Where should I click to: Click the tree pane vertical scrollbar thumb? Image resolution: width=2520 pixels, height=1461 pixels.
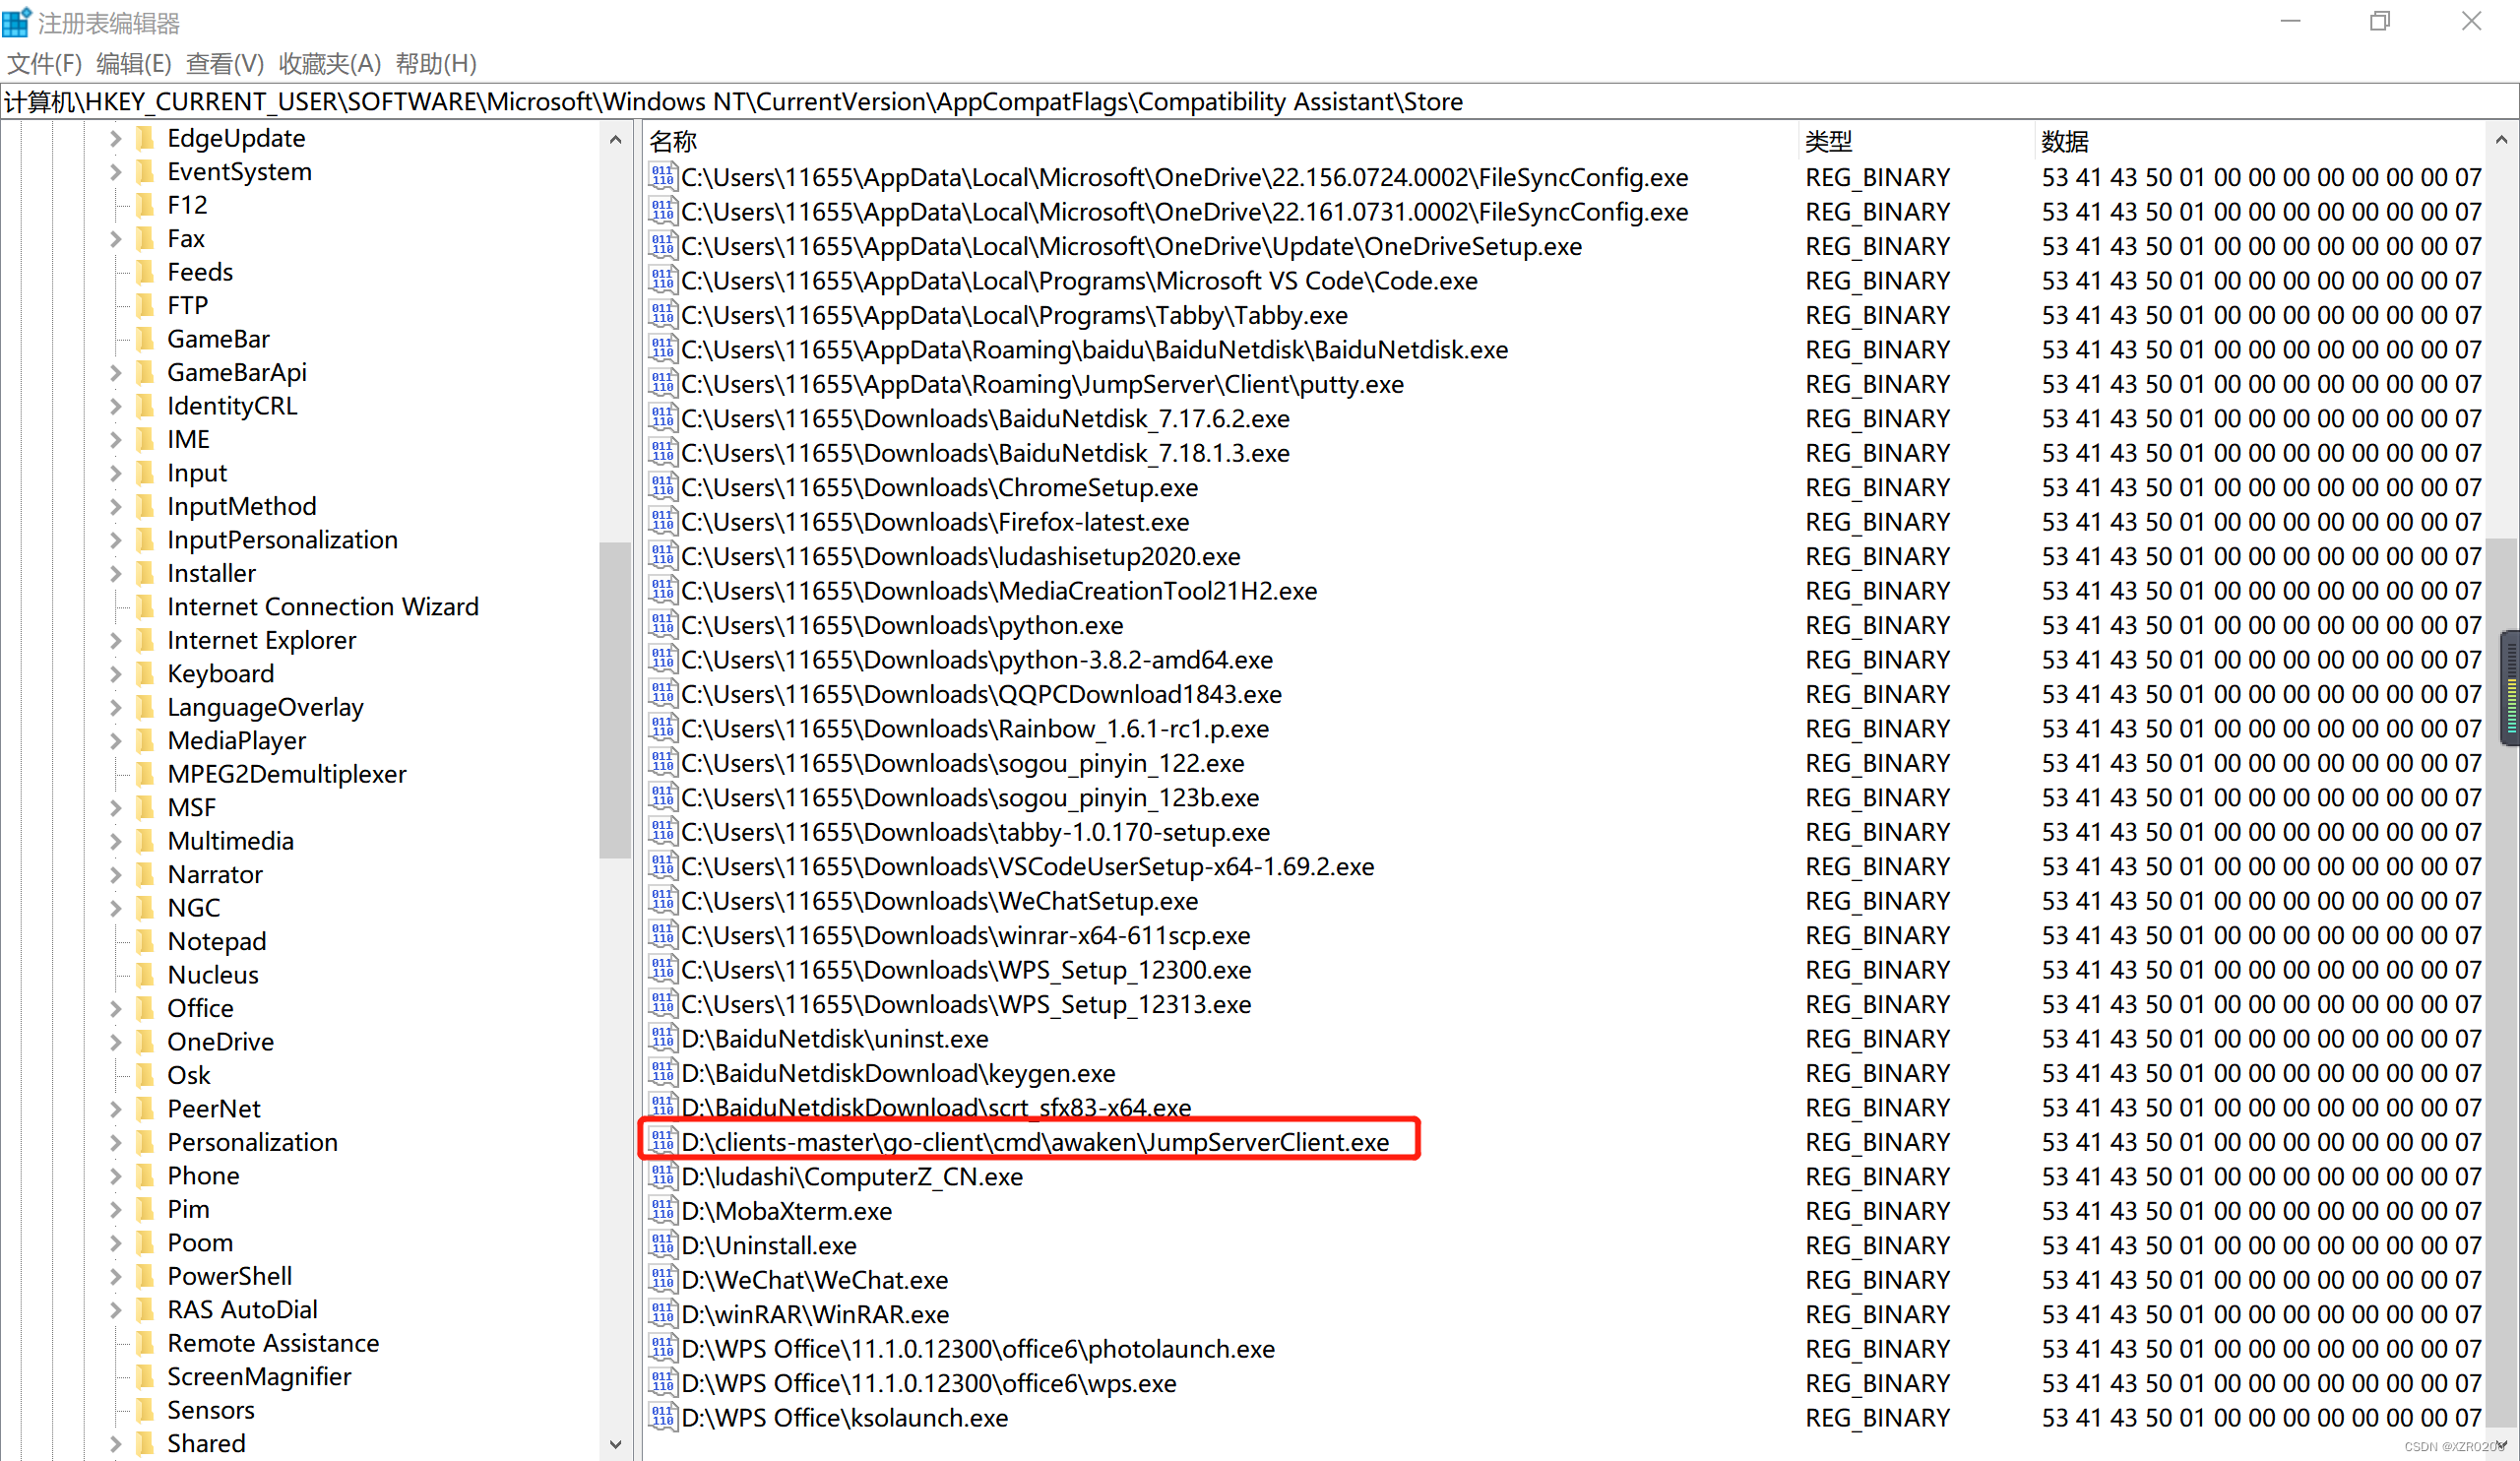(x=615, y=700)
